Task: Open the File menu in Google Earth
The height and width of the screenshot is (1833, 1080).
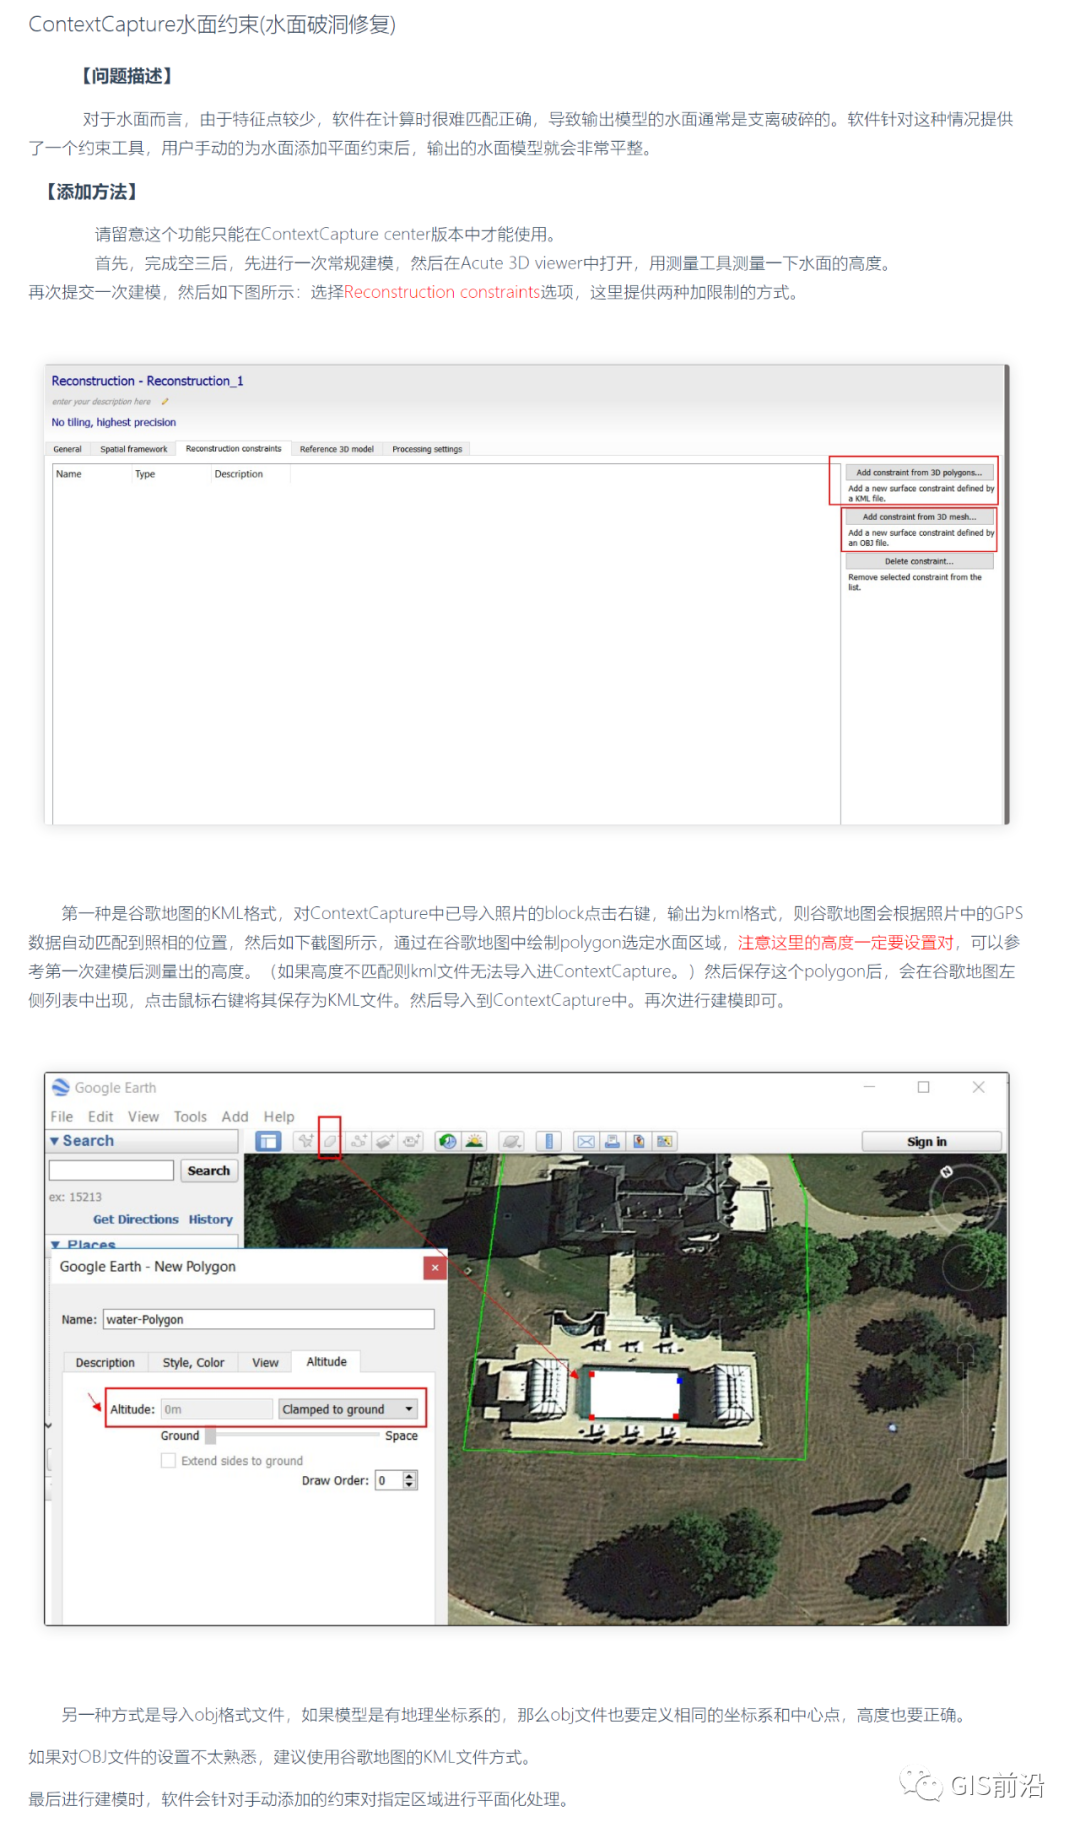Action: pos(62,1117)
